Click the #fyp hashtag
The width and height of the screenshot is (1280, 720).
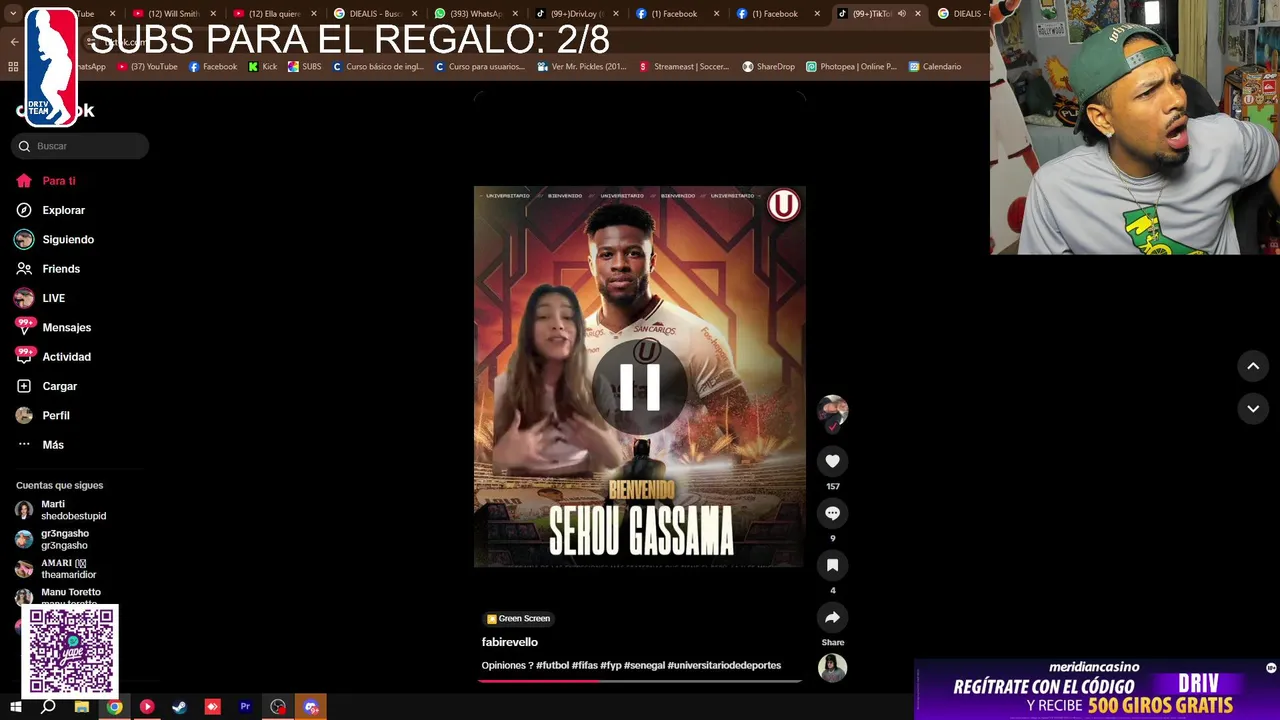click(x=611, y=666)
